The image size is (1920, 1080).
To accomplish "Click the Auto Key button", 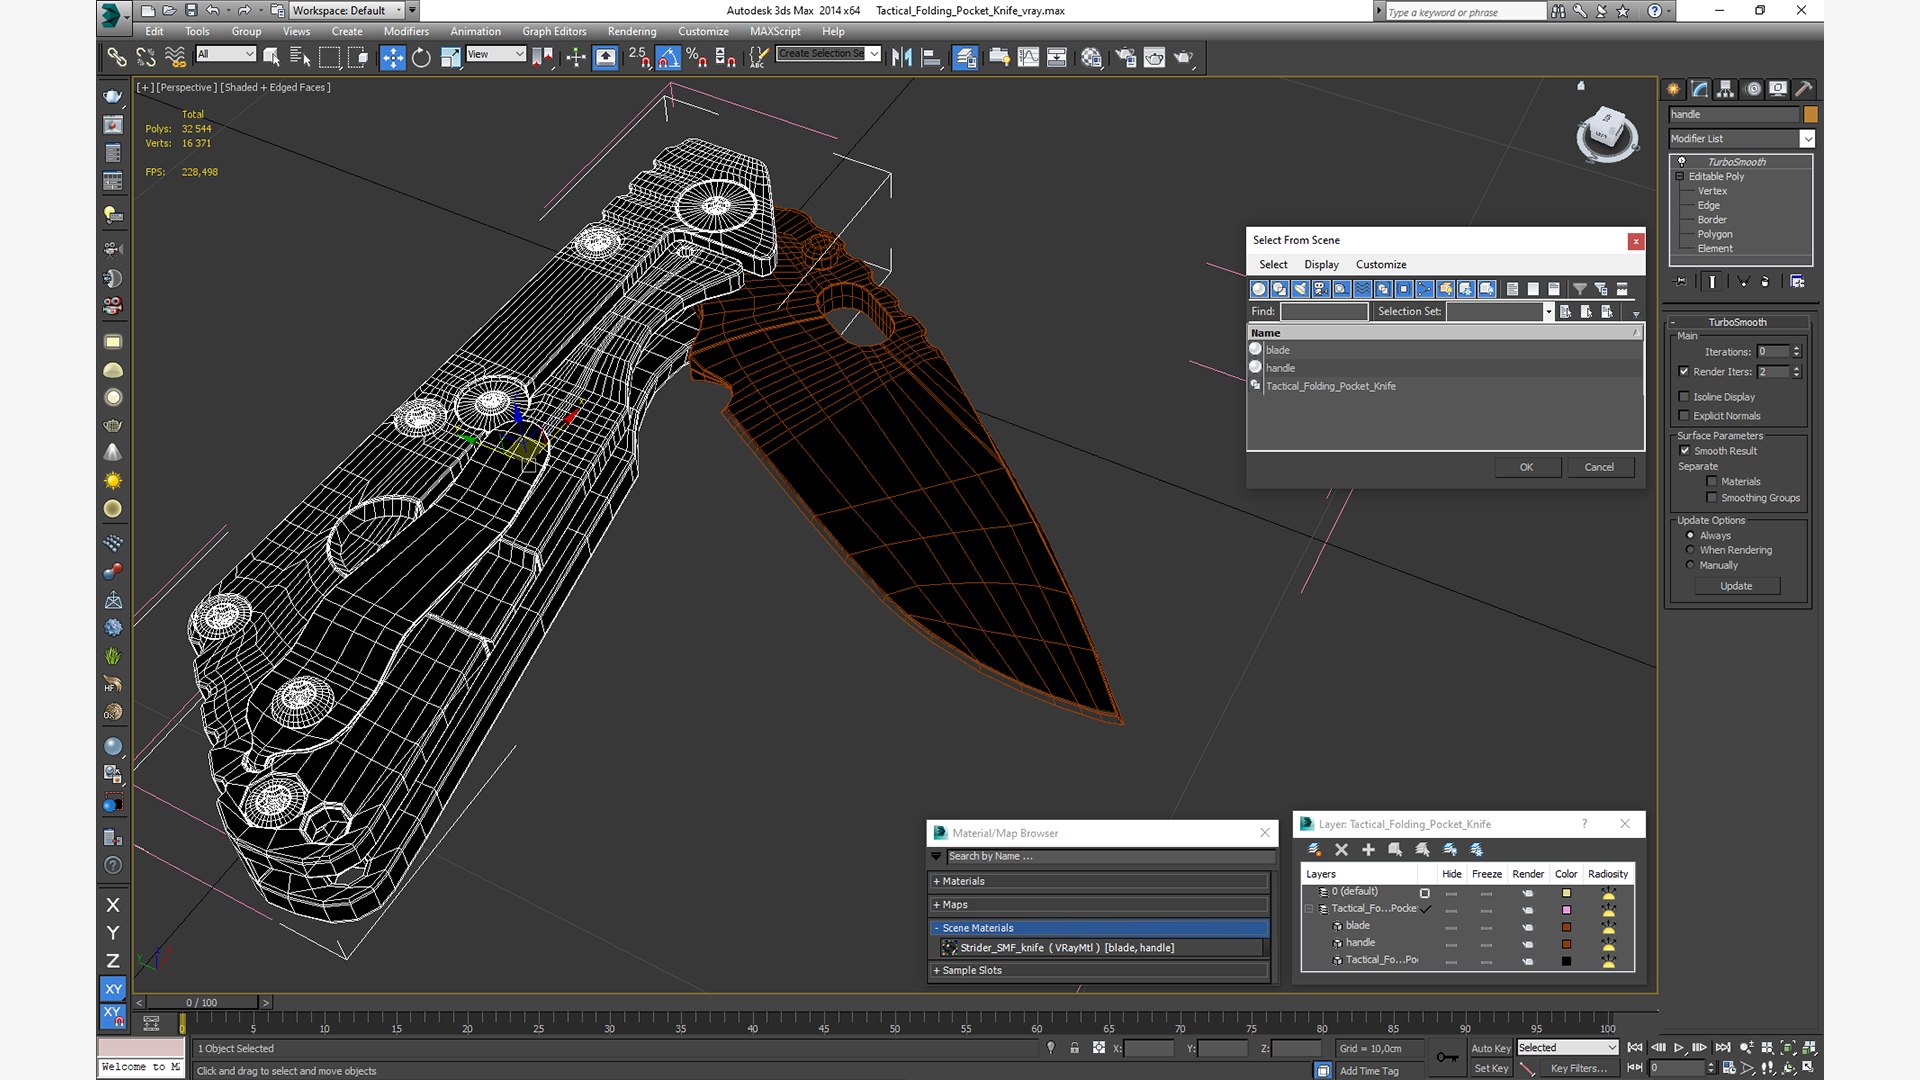I will (1490, 1048).
